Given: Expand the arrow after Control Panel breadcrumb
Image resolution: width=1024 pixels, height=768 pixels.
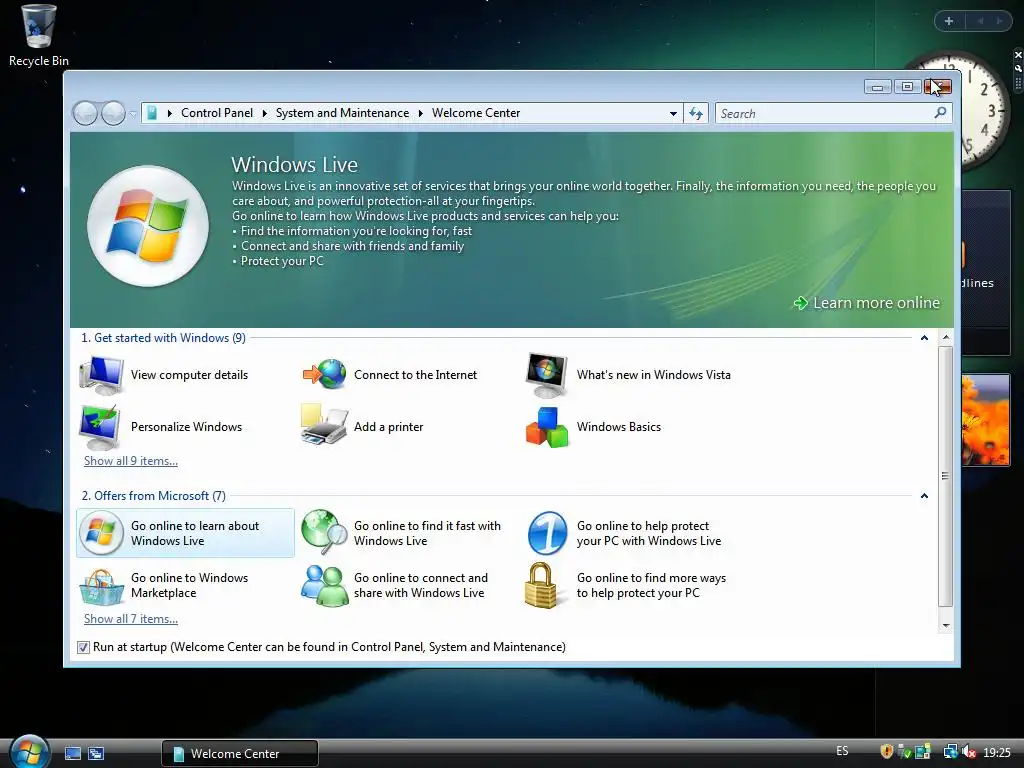Looking at the screenshot, I should (264, 113).
